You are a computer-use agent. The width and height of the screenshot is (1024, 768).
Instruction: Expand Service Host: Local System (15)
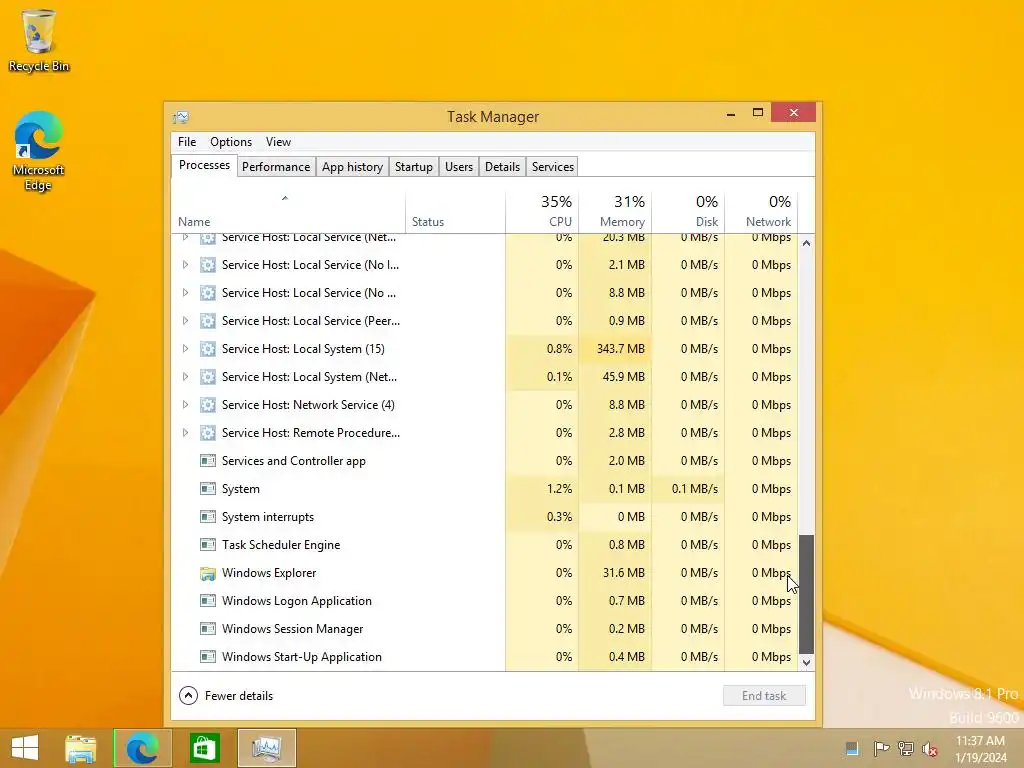tap(185, 349)
